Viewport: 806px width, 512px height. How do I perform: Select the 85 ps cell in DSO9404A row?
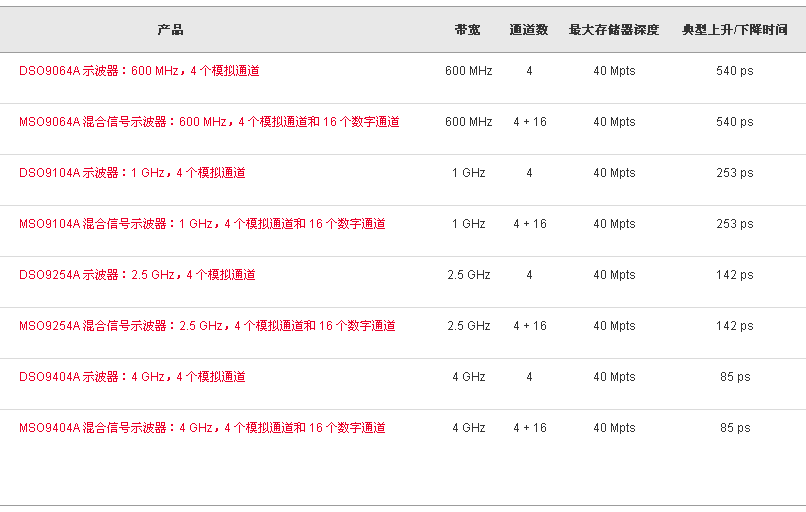coord(735,376)
